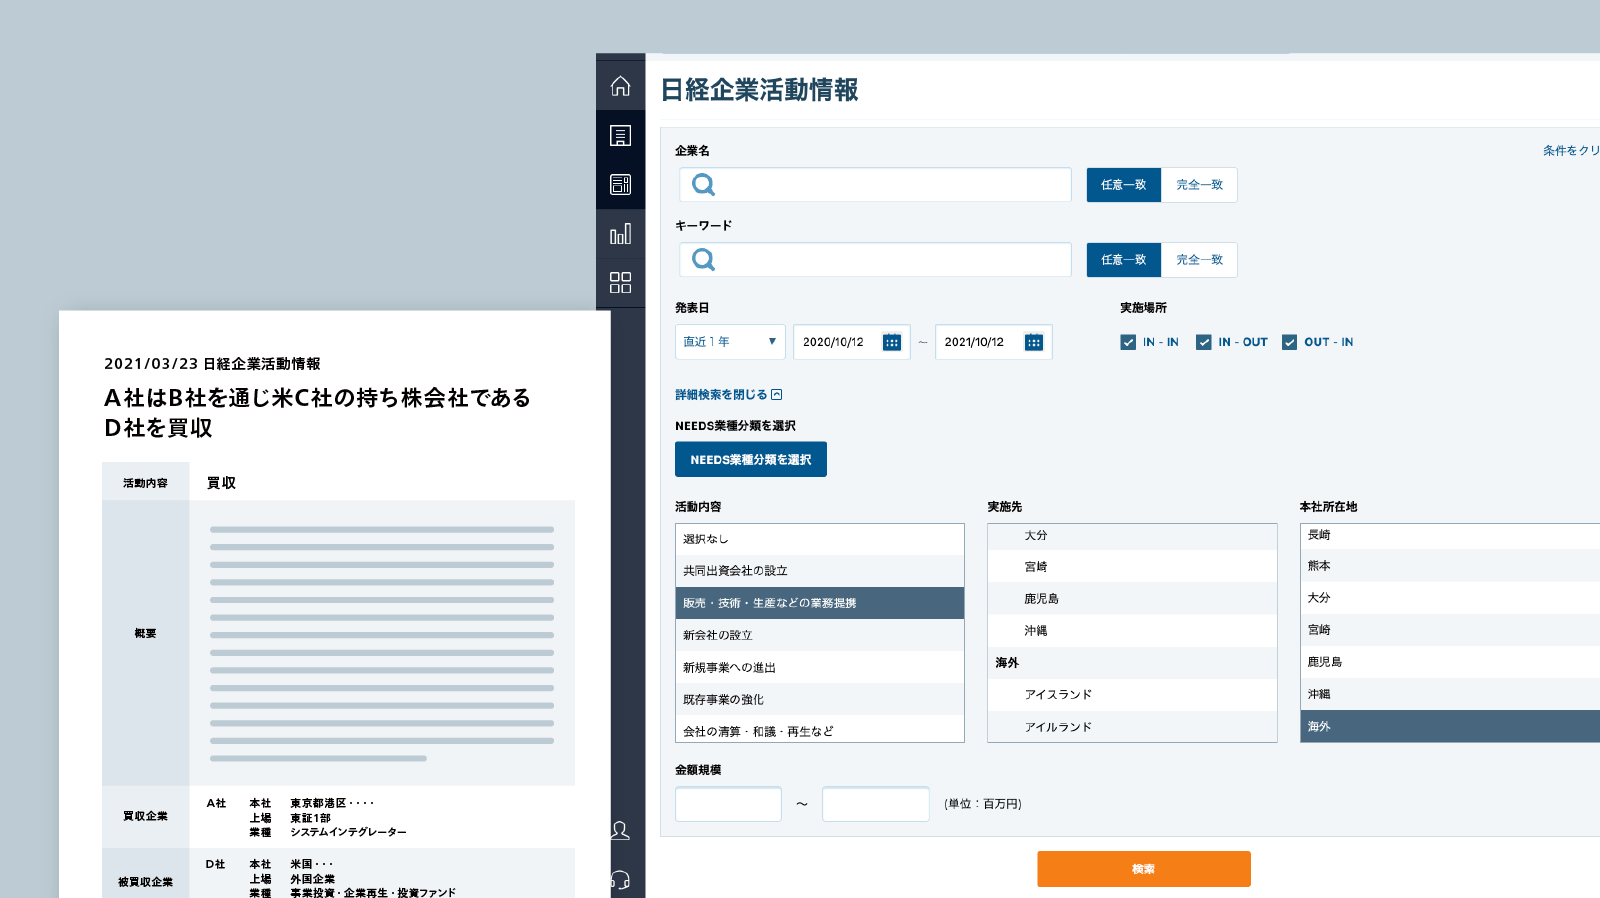Click 買収 value in the article card

coord(221,483)
